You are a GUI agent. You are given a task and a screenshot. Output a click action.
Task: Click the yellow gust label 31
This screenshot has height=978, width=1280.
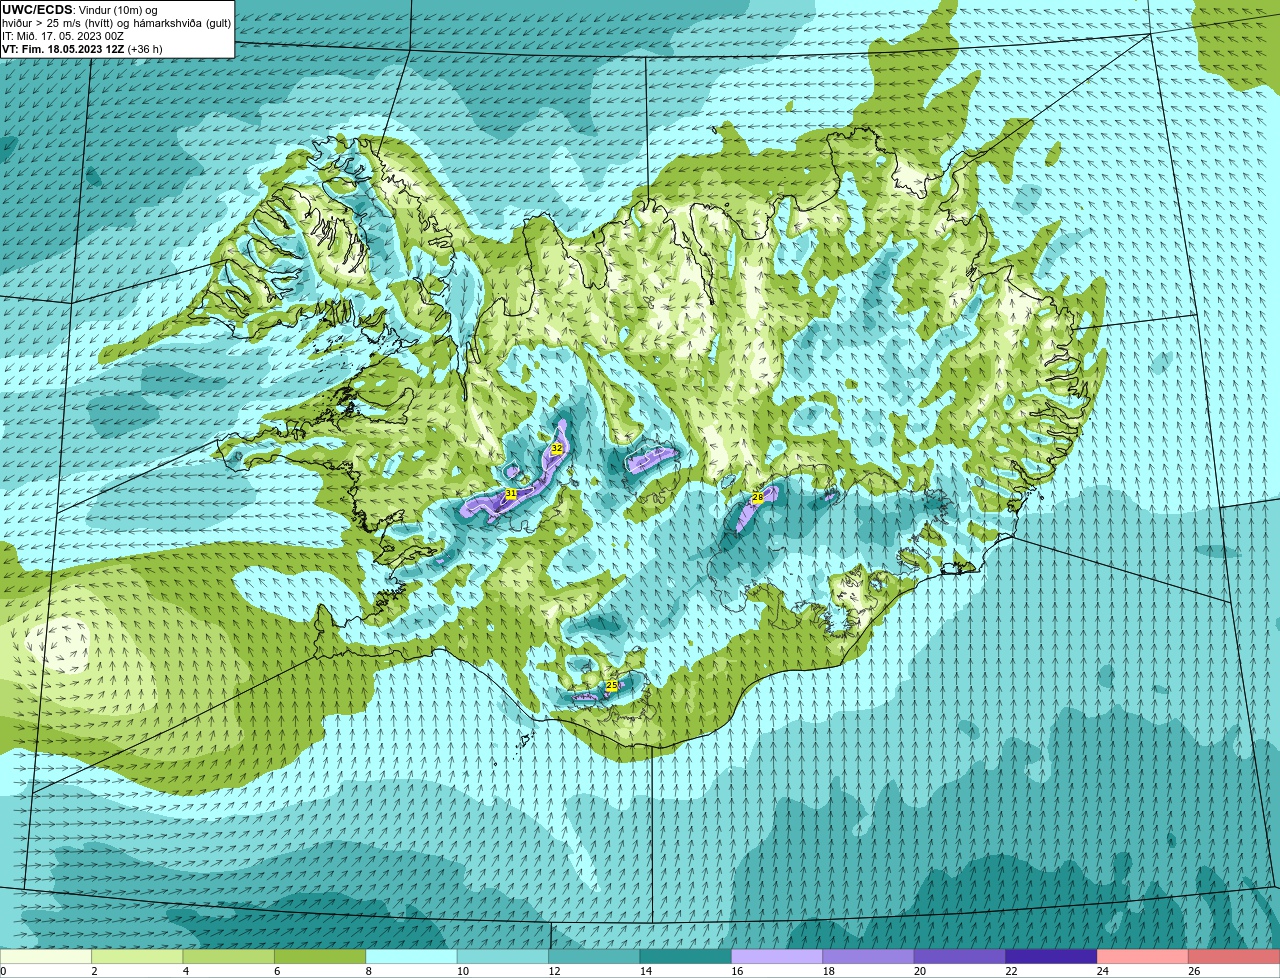[511, 494]
